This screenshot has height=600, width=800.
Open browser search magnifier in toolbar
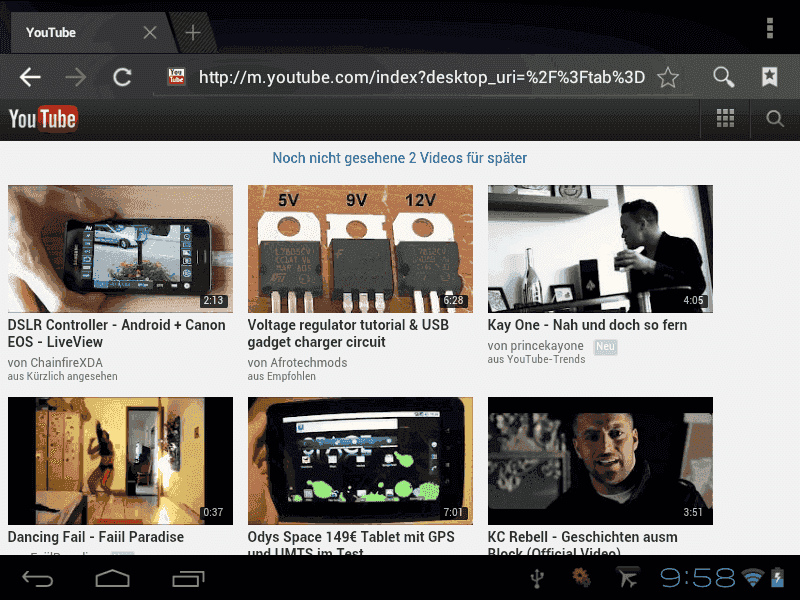point(723,77)
